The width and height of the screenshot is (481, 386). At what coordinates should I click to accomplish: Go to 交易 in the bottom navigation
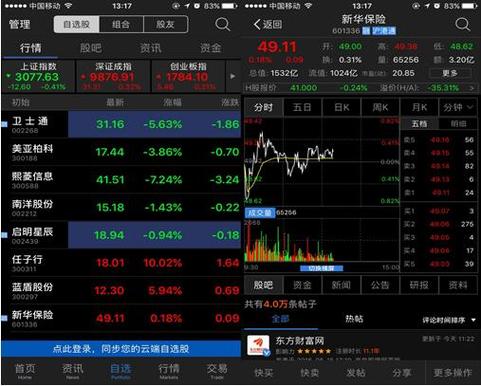217,371
